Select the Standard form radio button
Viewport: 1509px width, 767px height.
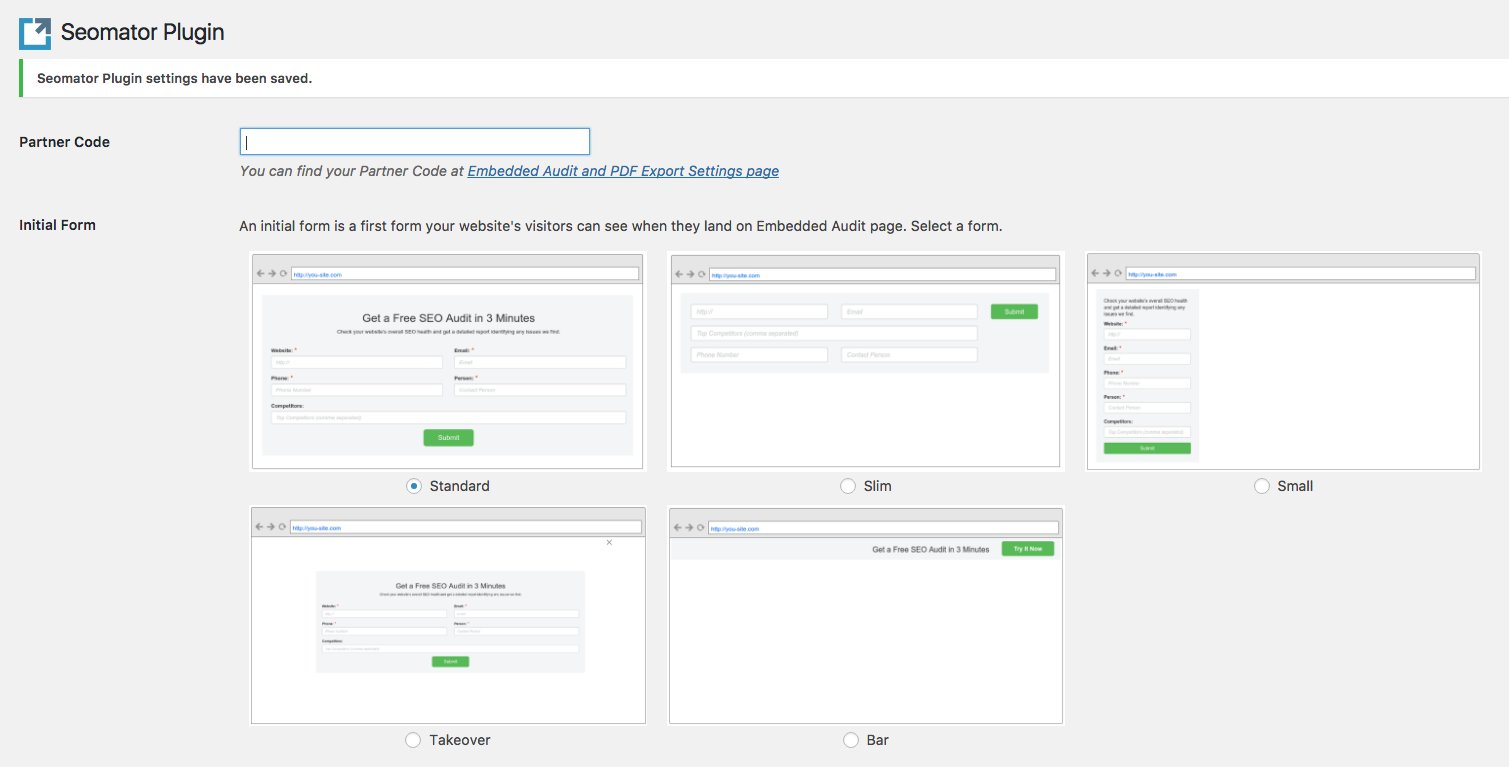pyautogui.click(x=413, y=486)
